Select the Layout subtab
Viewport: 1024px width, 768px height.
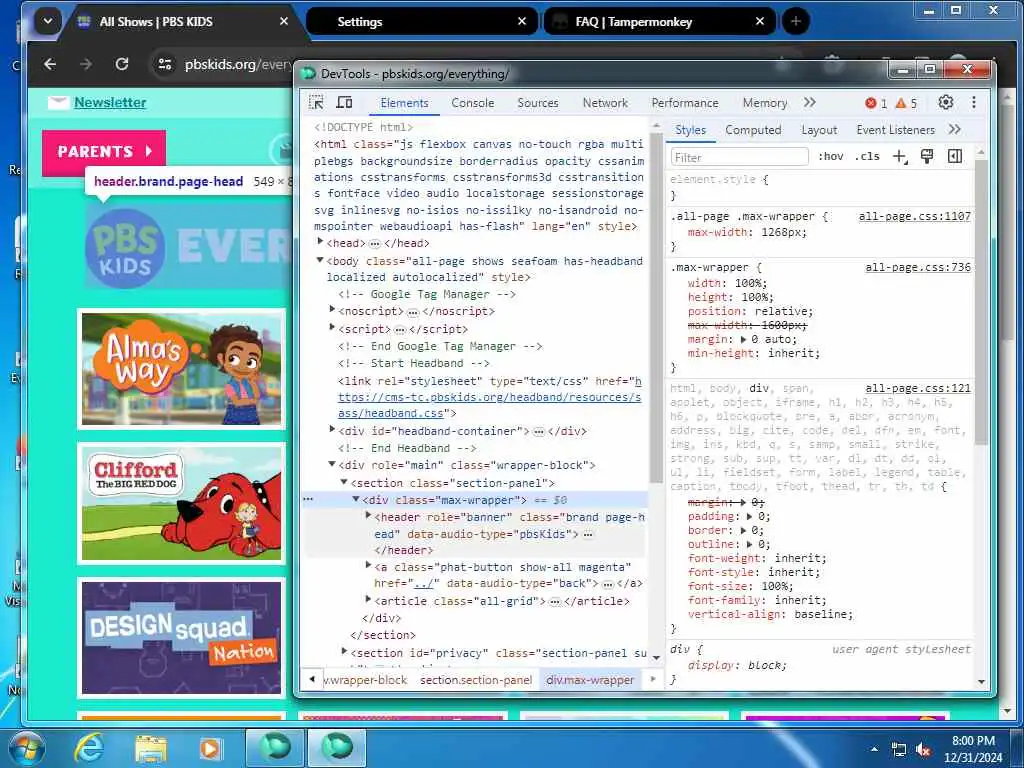point(819,130)
